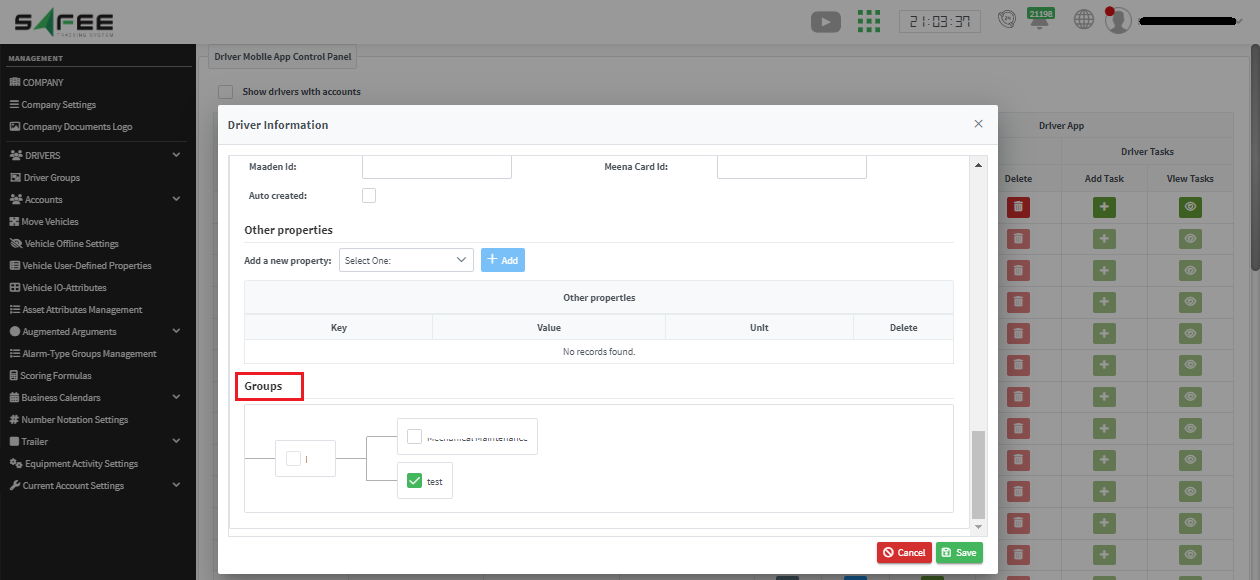Expand the Augmented Arguments chevron

(176, 331)
